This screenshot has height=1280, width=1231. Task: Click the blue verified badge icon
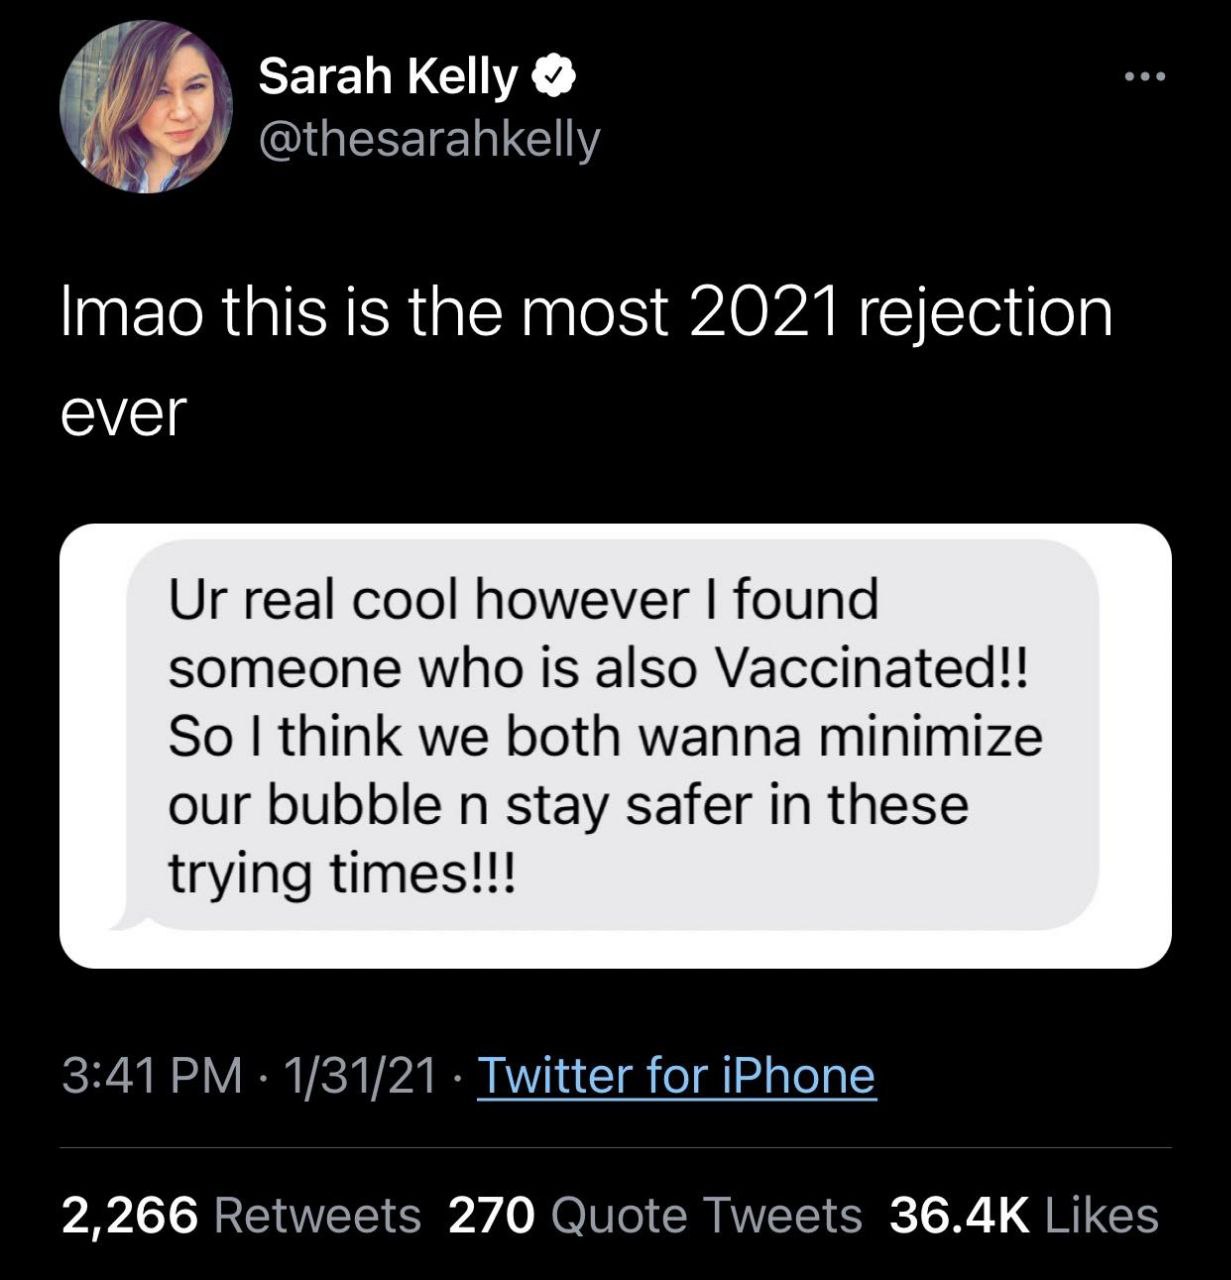tap(552, 77)
